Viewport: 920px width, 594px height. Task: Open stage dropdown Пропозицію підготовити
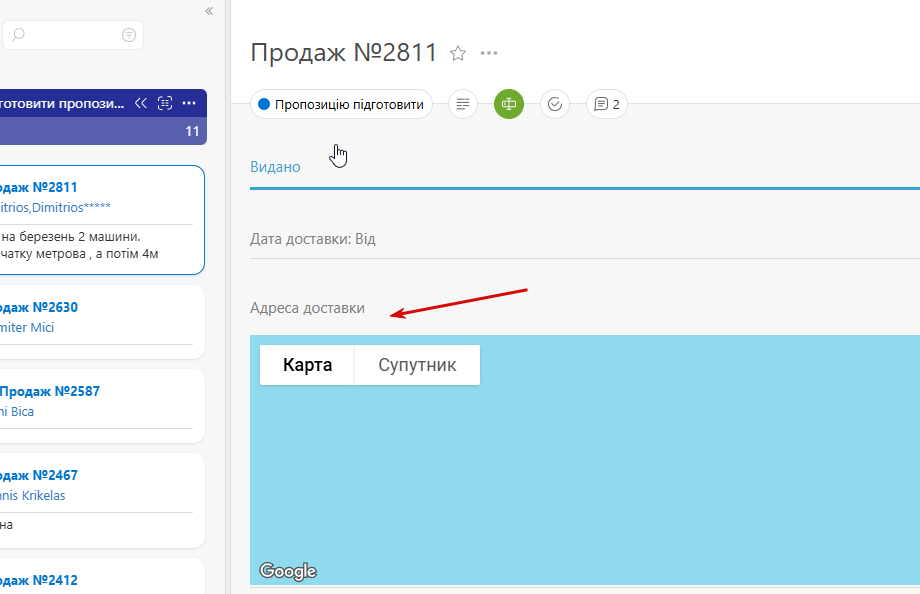(x=341, y=104)
